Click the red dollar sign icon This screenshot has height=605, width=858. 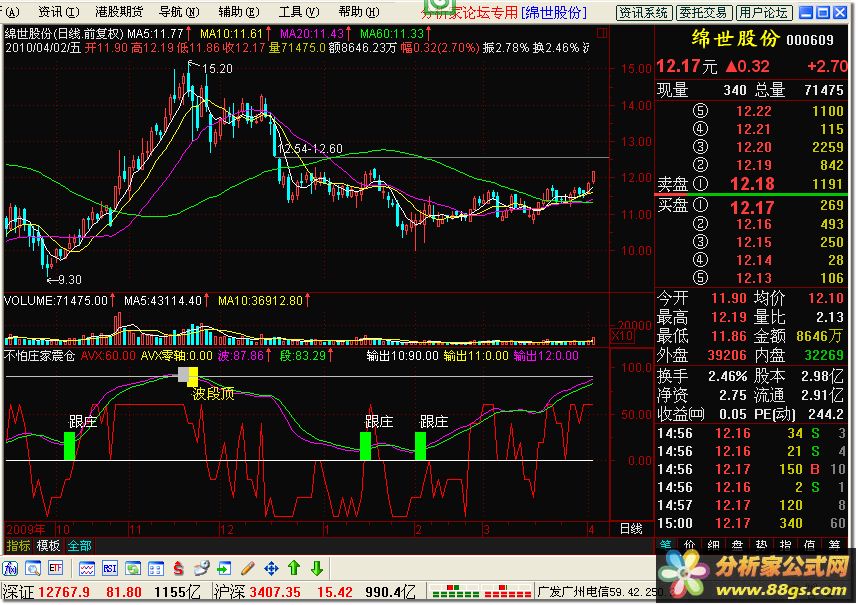pyautogui.click(x=178, y=568)
